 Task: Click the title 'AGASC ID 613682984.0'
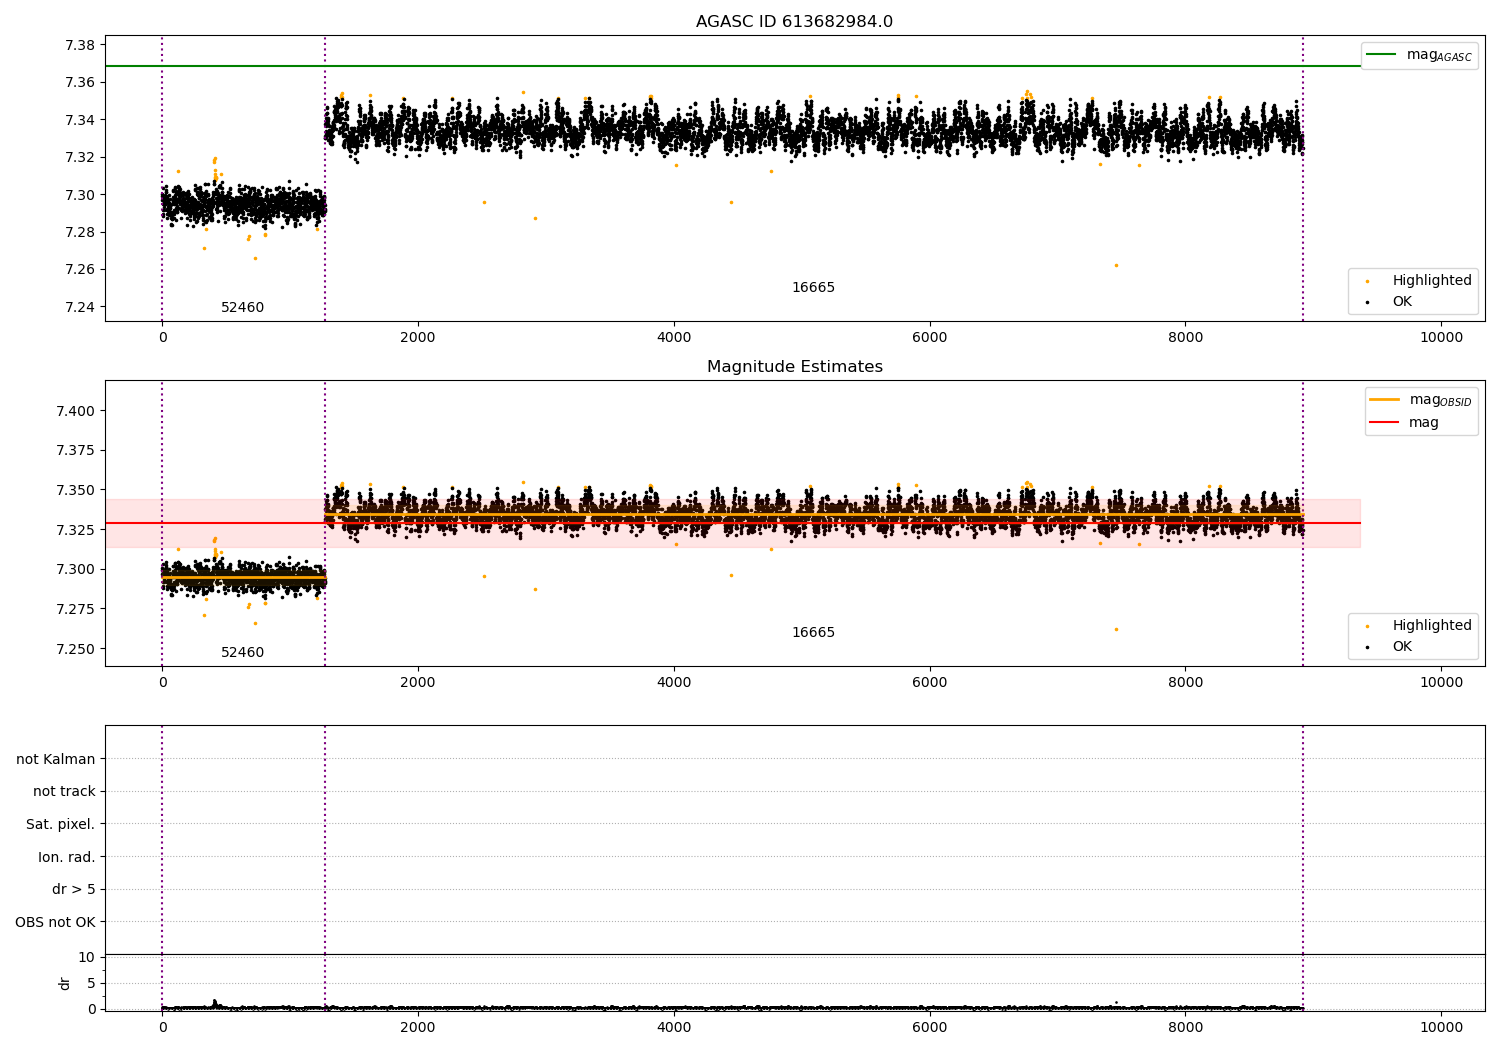point(794,22)
